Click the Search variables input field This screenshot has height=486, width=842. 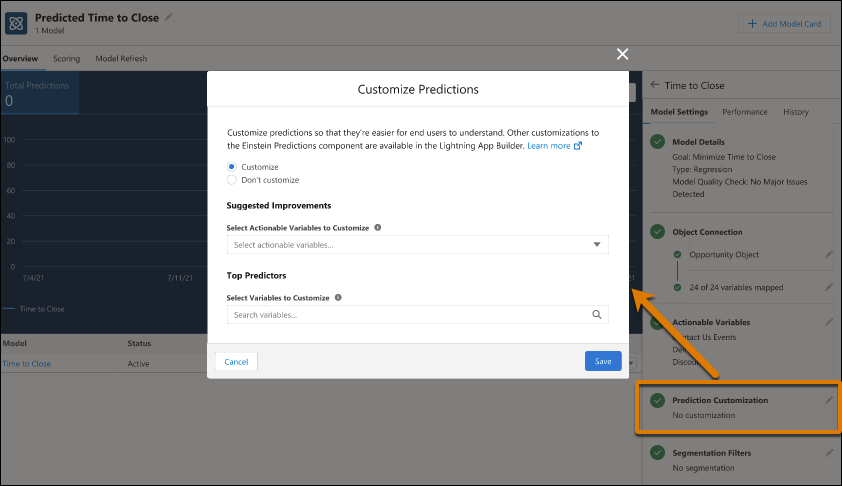pos(417,315)
